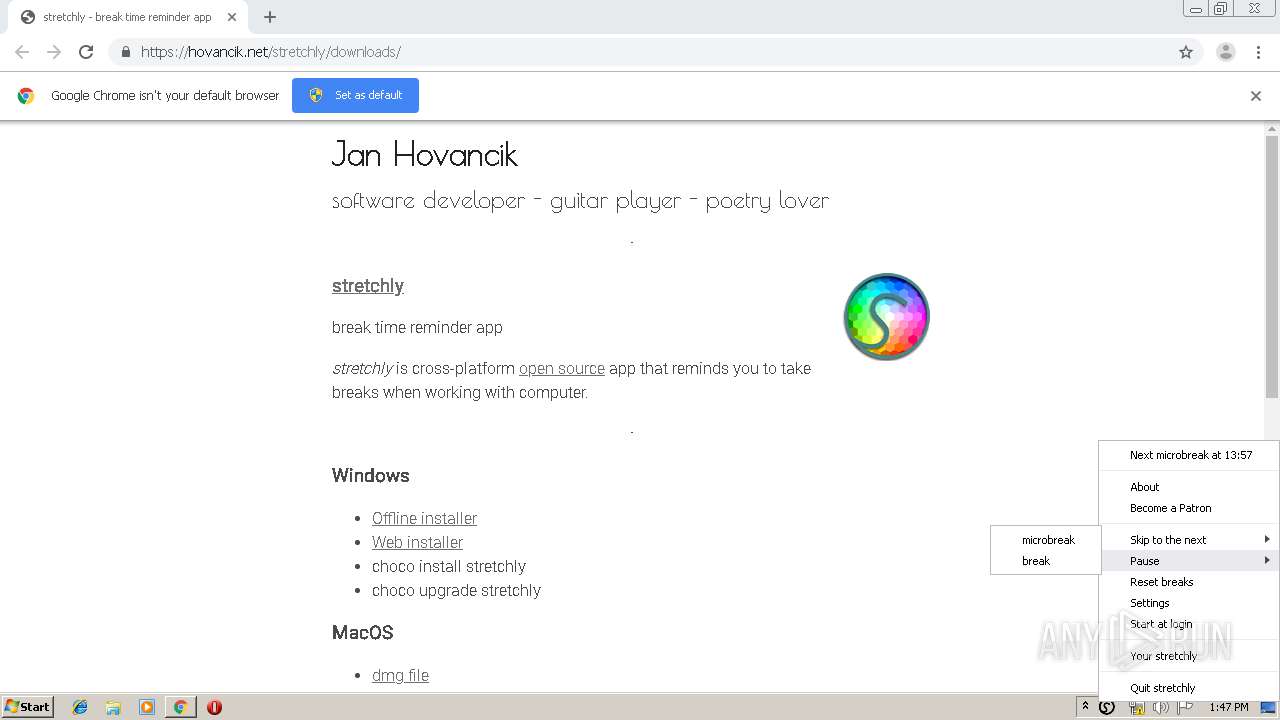Go forward in the browser
Image resolution: width=1280 pixels, height=720 pixels.
[54, 52]
